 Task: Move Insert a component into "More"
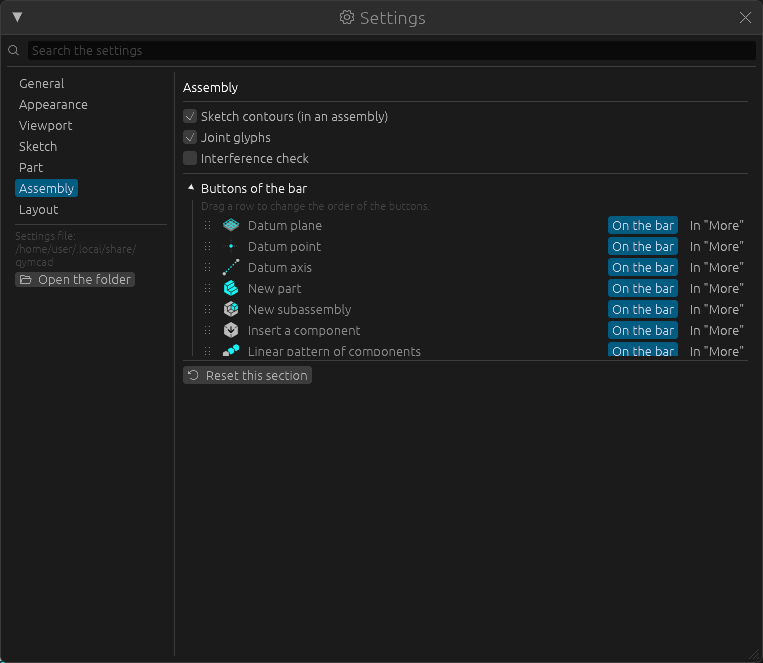pyautogui.click(x=716, y=330)
